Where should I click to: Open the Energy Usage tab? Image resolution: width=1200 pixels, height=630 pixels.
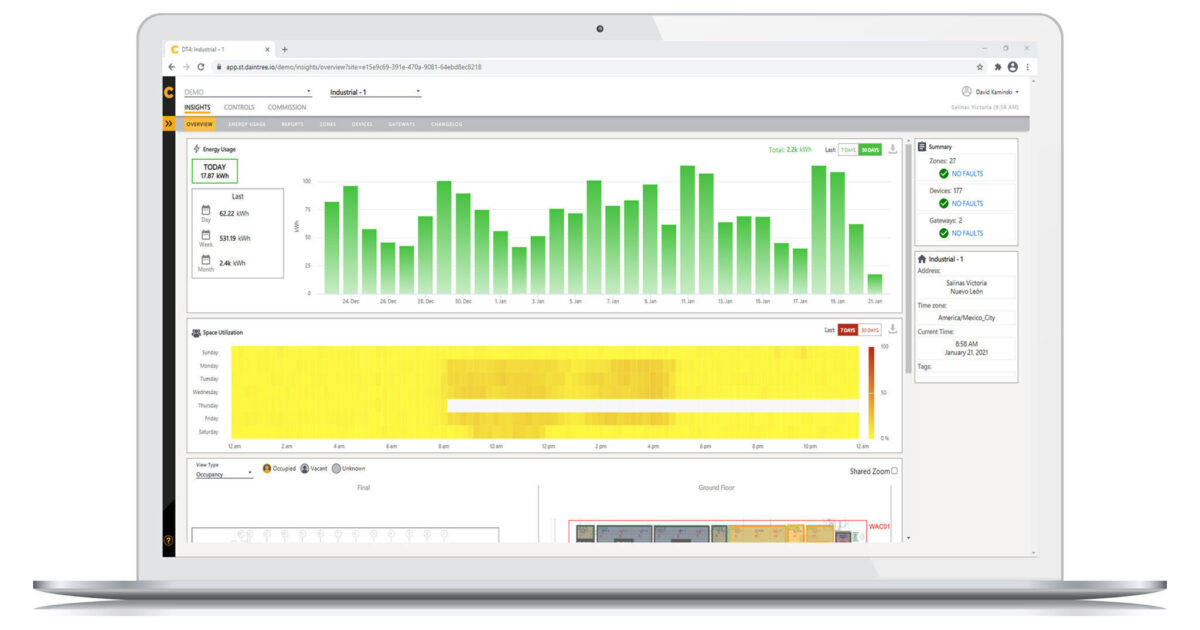(245, 124)
